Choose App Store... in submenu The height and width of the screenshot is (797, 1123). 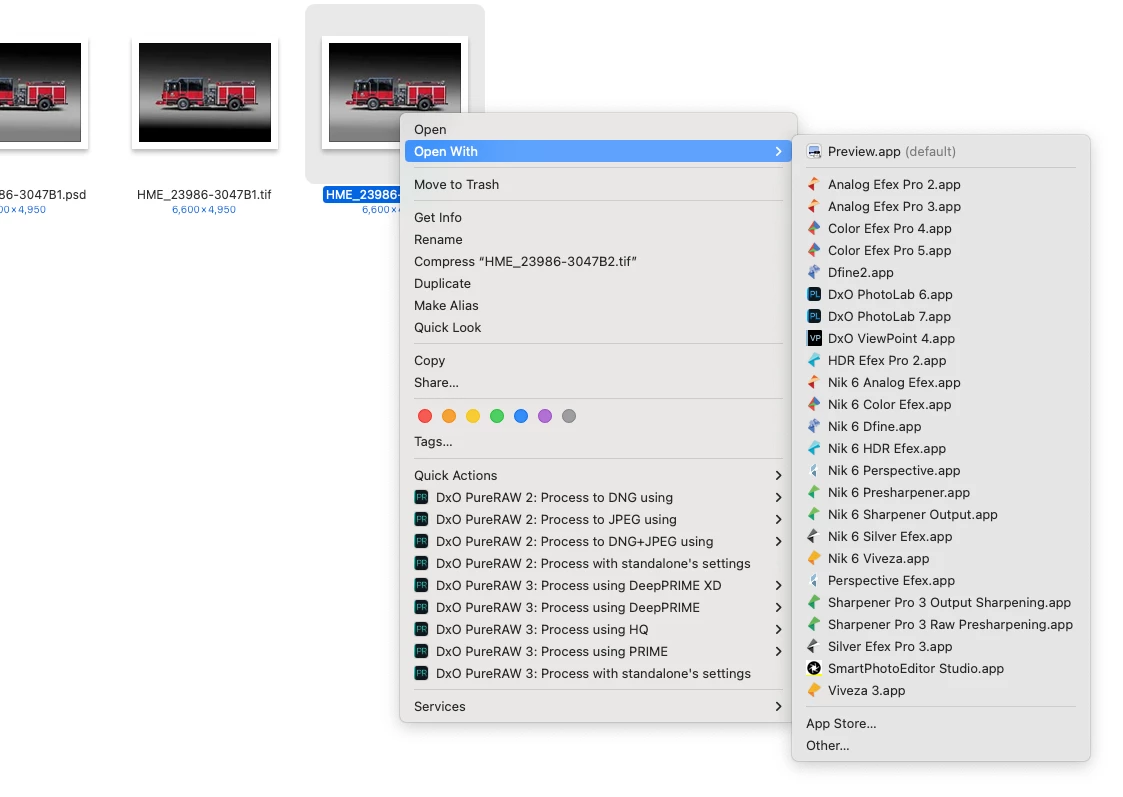coord(940,723)
